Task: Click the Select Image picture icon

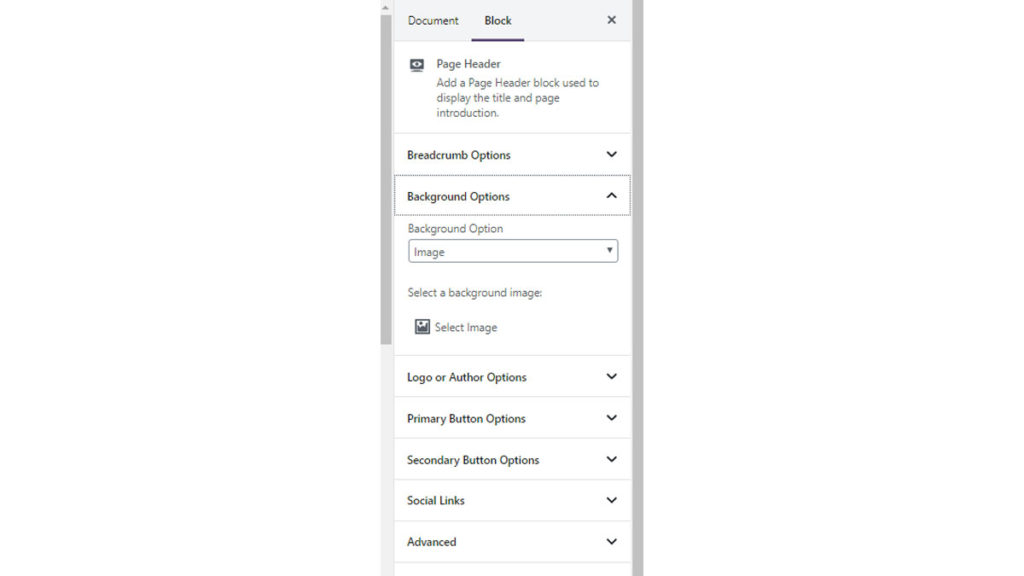Action: (422, 327)
